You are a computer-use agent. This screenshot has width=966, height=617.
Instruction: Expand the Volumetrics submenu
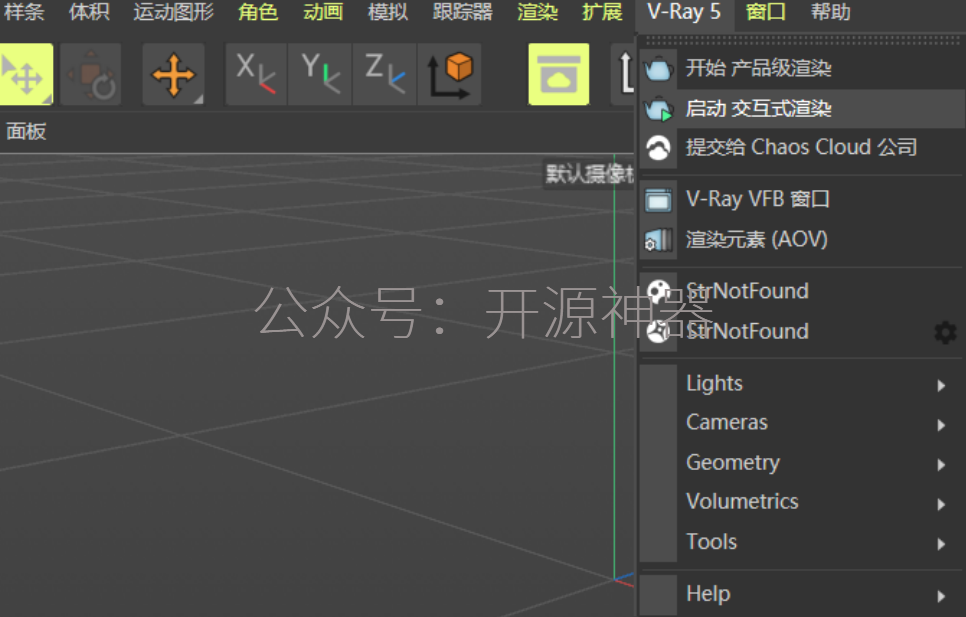(x=802, y=502)
